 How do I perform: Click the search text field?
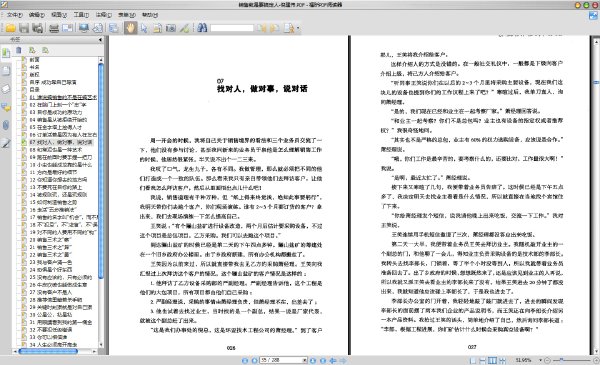(x=232, y=28)
